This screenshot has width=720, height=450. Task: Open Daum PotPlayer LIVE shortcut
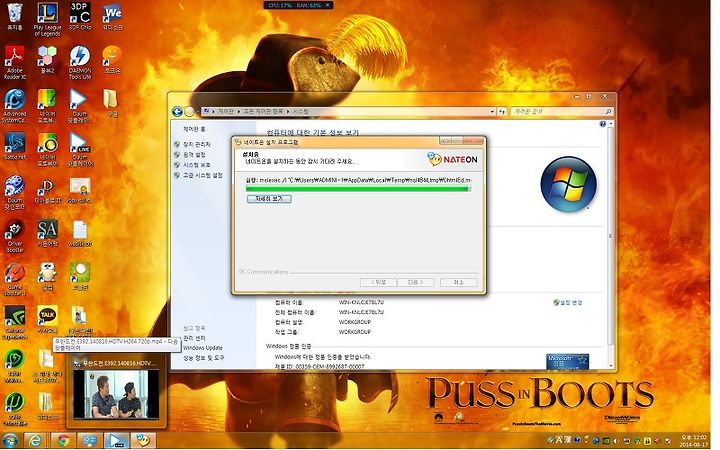coord(80,149)
